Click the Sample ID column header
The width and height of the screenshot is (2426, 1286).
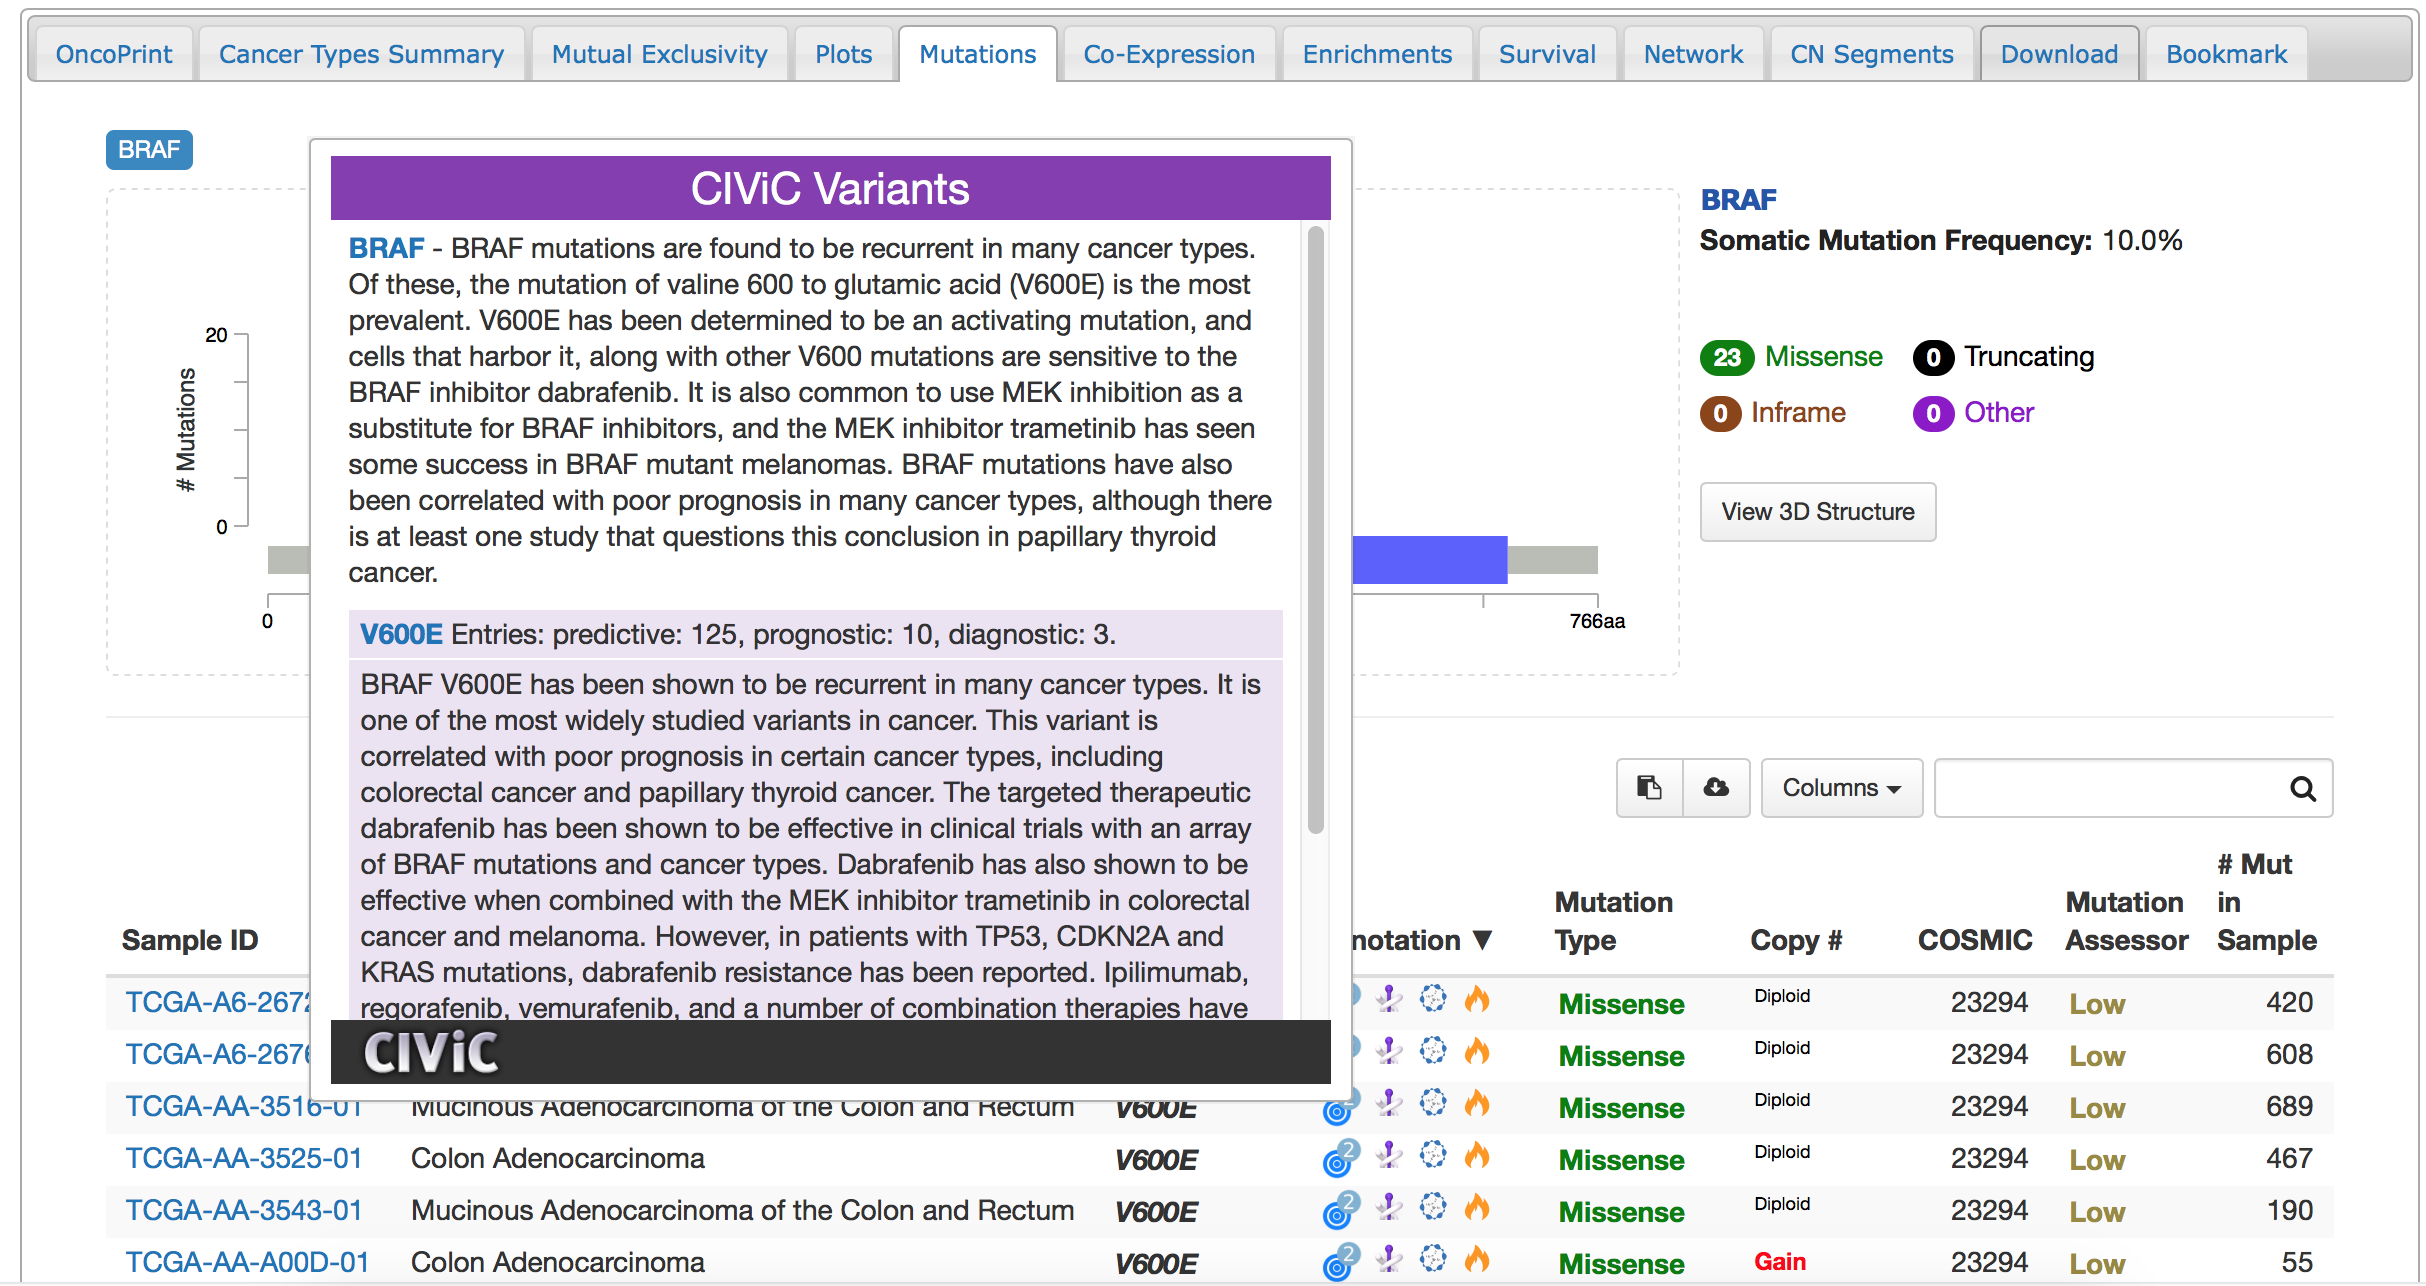(190, 940)
